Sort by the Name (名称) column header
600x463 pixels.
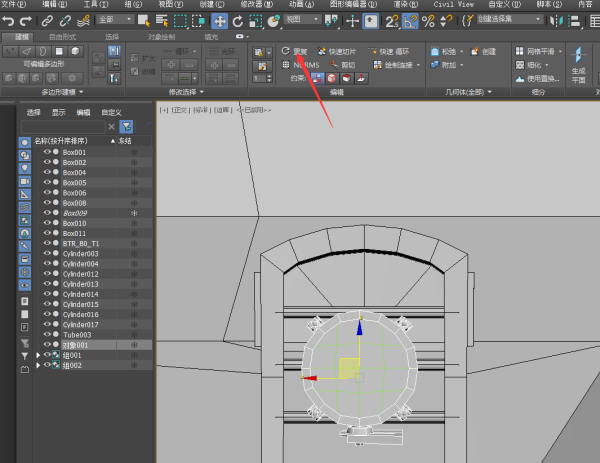click(x=74, y=141)
